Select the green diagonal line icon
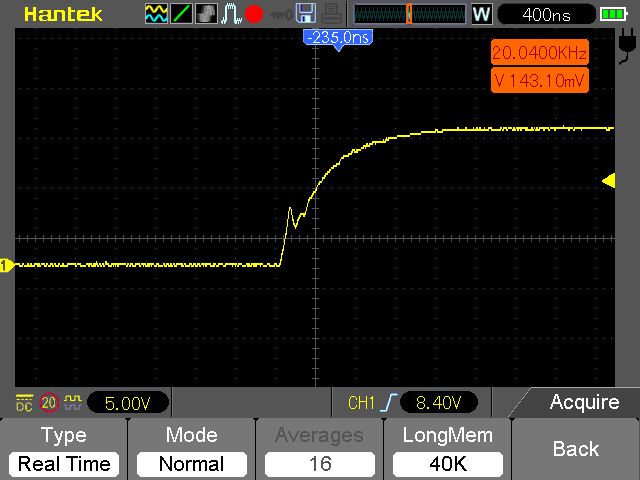Image resolution: width=640 pixels, height=480 pixels. (x=181, y=13)
